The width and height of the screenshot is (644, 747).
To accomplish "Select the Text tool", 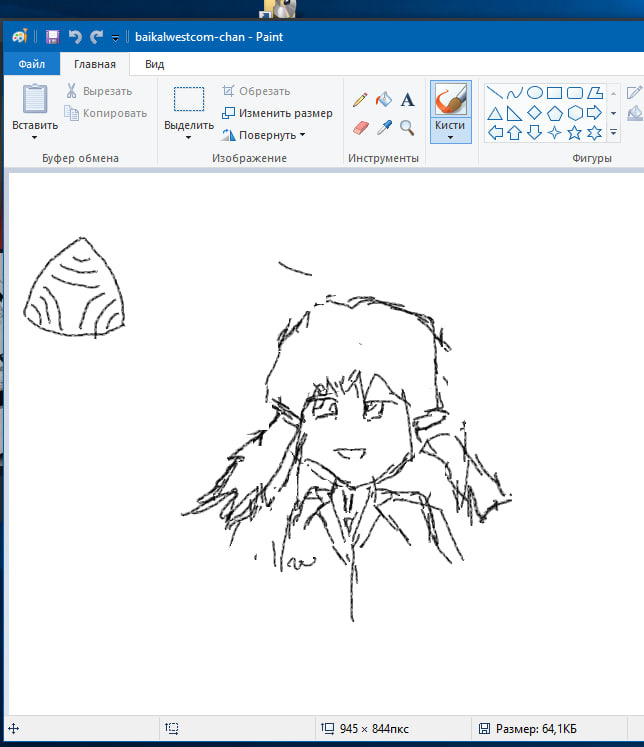I will coord(407,100).
